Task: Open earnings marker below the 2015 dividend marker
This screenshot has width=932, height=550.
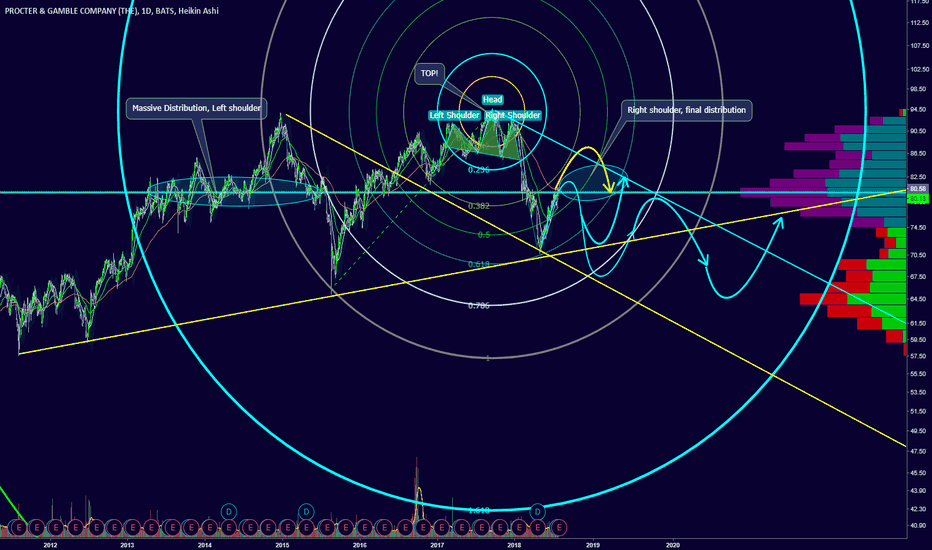Action: pos(306,527)
